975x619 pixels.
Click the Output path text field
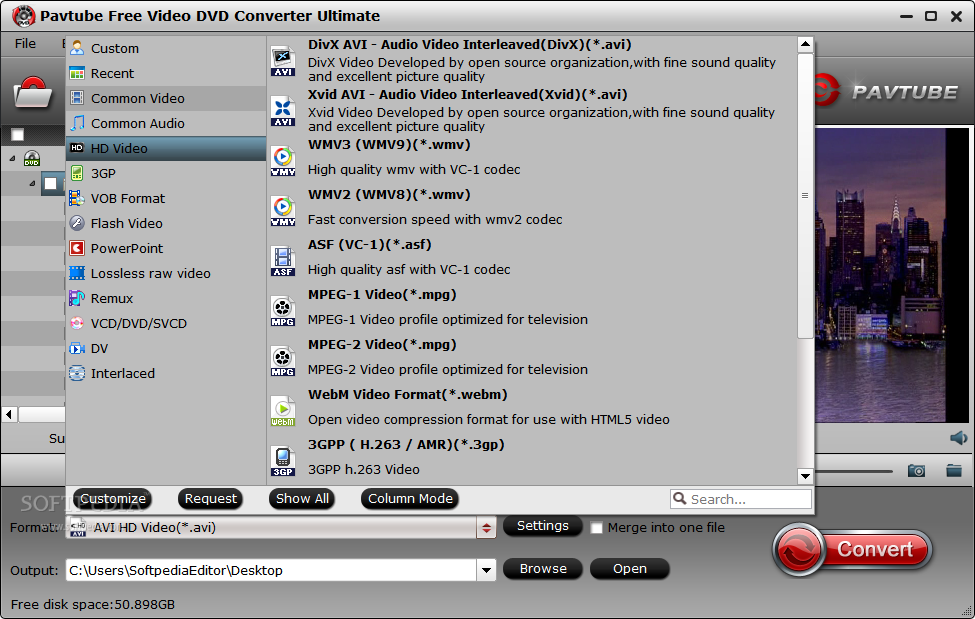[272, 570]
